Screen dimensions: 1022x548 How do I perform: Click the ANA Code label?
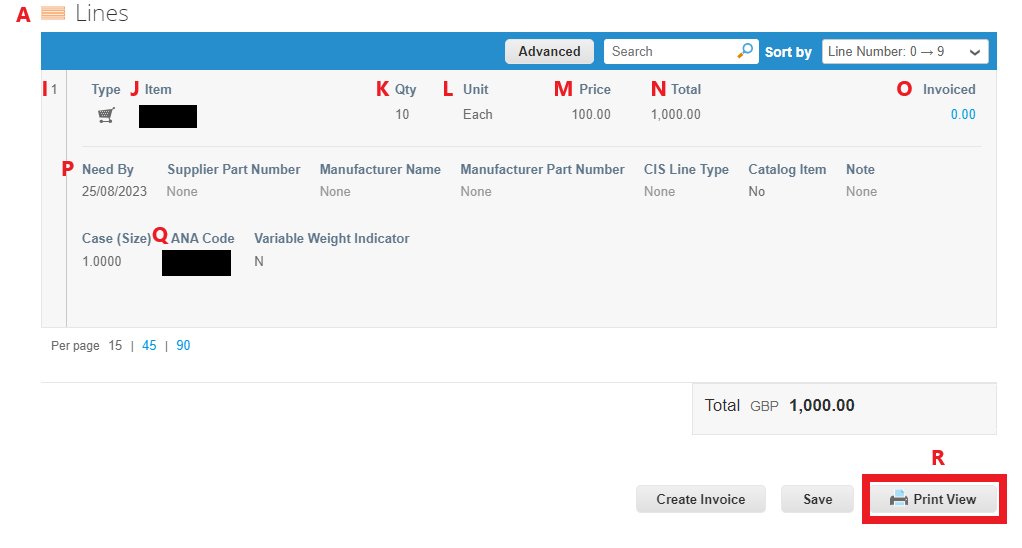click(203, 238)
